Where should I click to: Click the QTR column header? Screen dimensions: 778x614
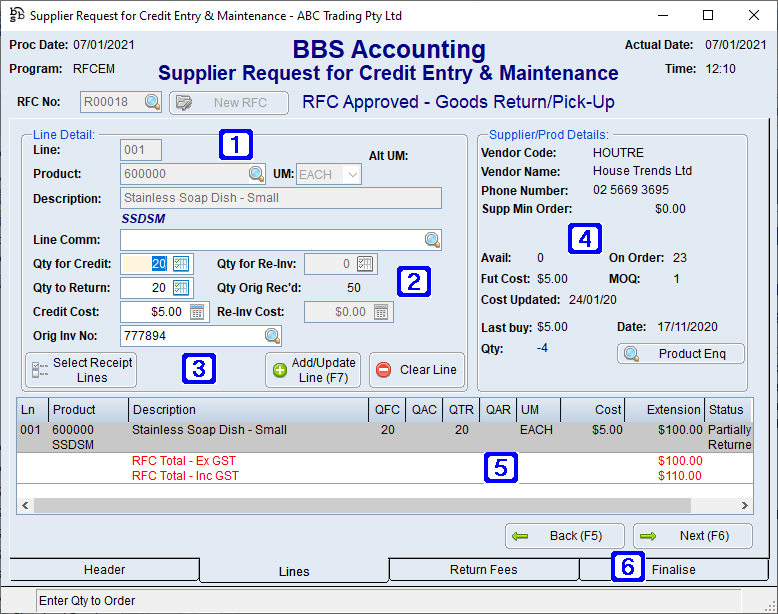coord(461,410)
